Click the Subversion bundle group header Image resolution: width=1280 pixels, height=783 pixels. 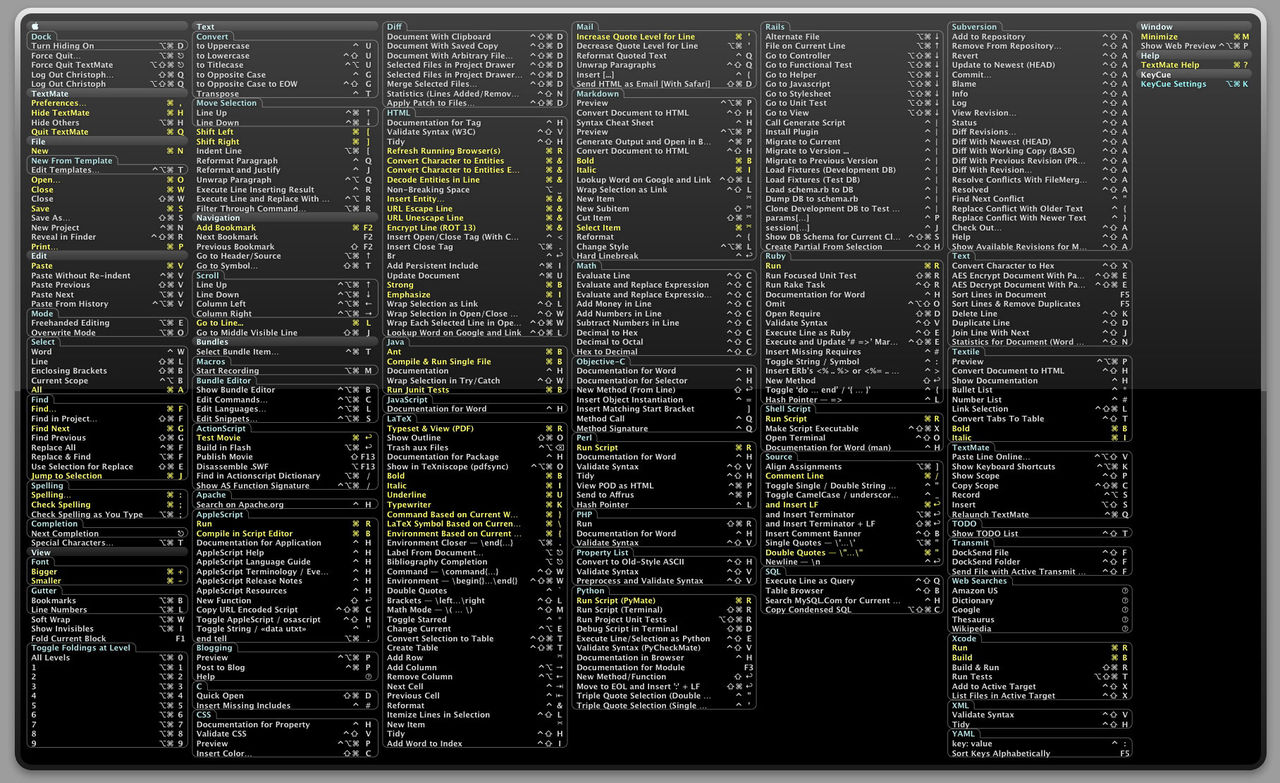[x=975, y=27]
